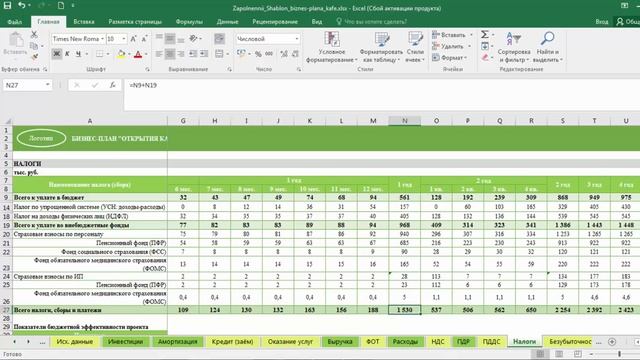640x360 pixels.
Task: Save the workbook with the floppy icon
Action: pyautogui.click(x=7, y=6)
